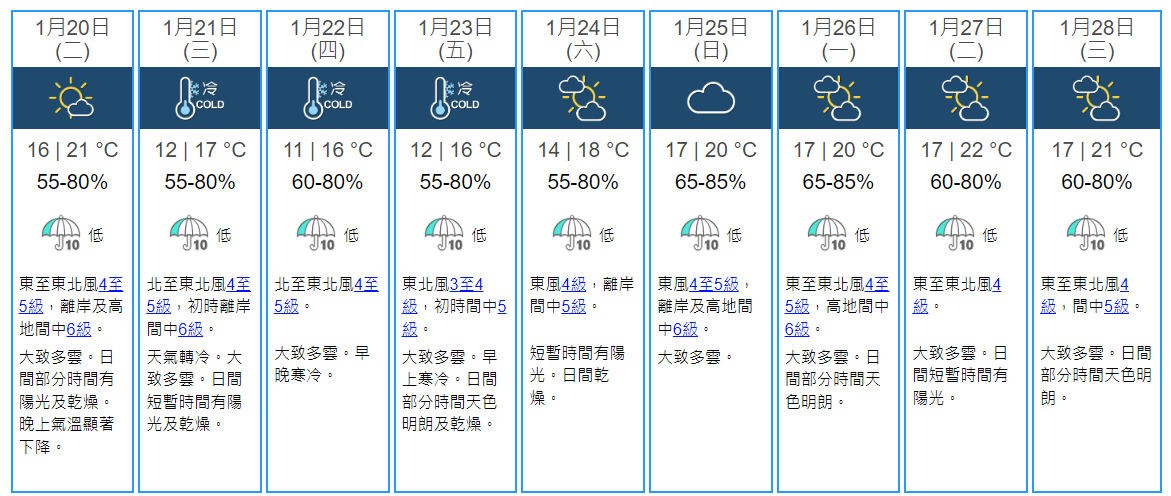Click the 17 | 20 °C temperature on January 26
The width and height of the screenshot is (1171, 496).
pyautogui.click(x=839, y=150)
